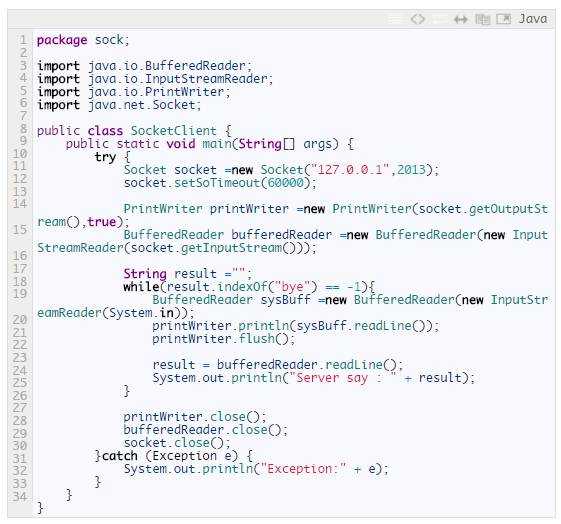Screen dimensions: 561x524
Task: Click the 'Exception:' println line
Action: coord(256,469)
